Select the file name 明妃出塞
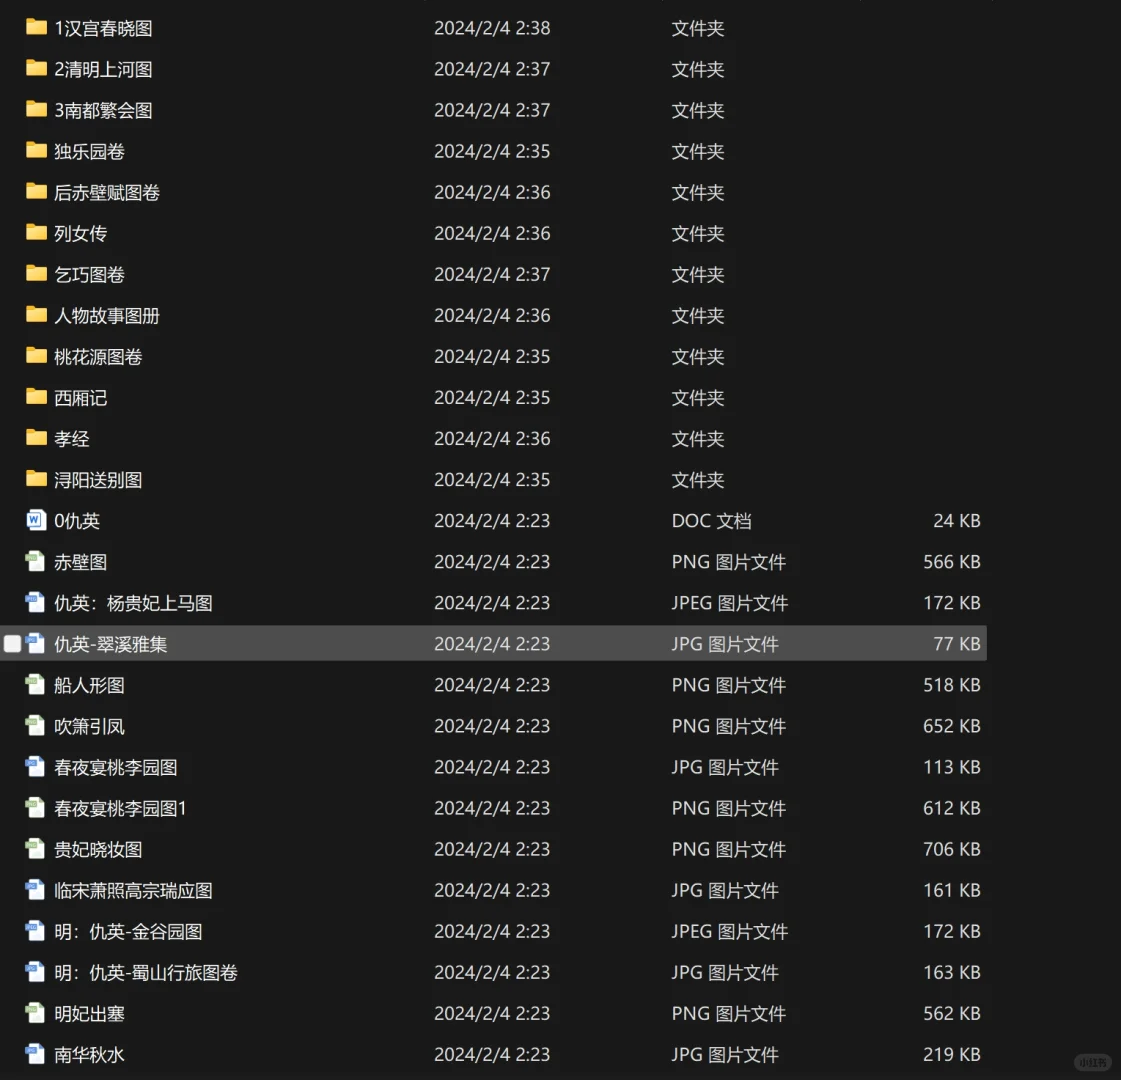1121x1080 pixels. tap(89, 1014)
